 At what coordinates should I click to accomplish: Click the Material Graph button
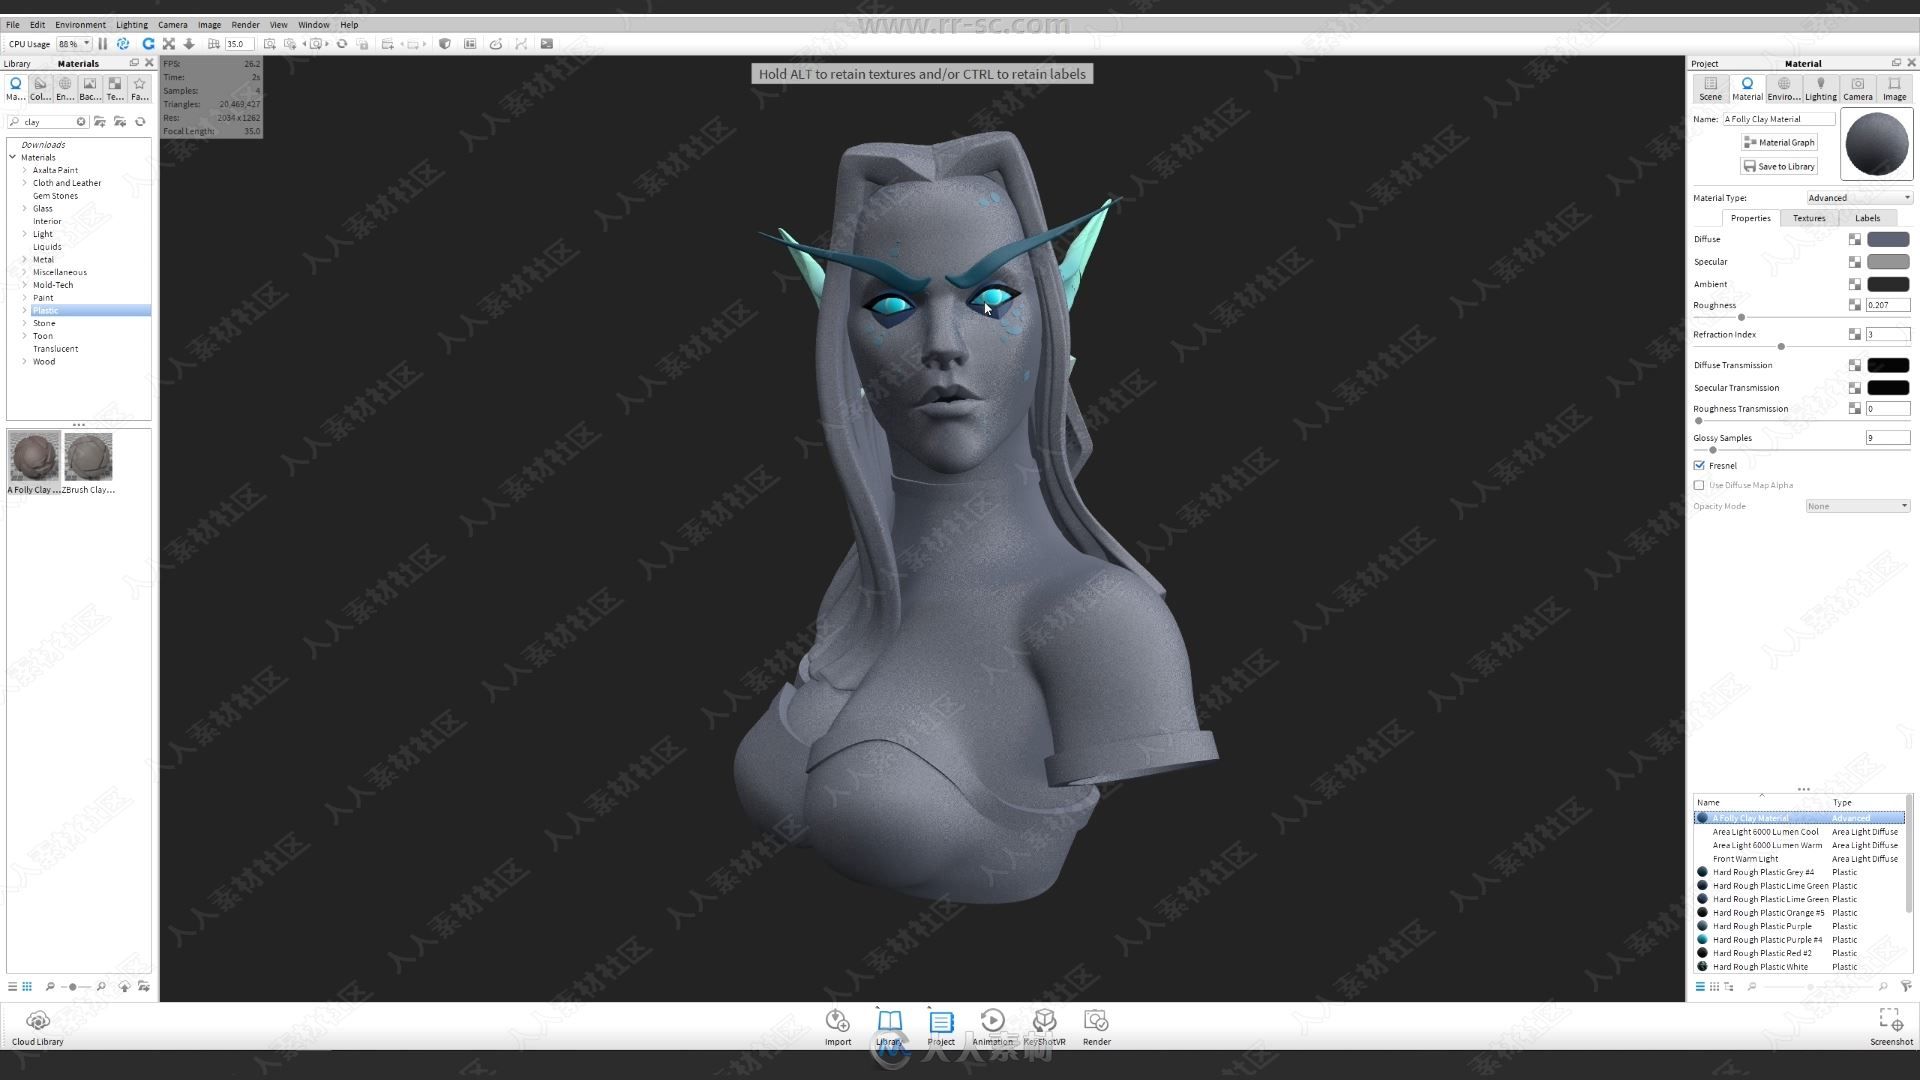(x=1779, y=143)
